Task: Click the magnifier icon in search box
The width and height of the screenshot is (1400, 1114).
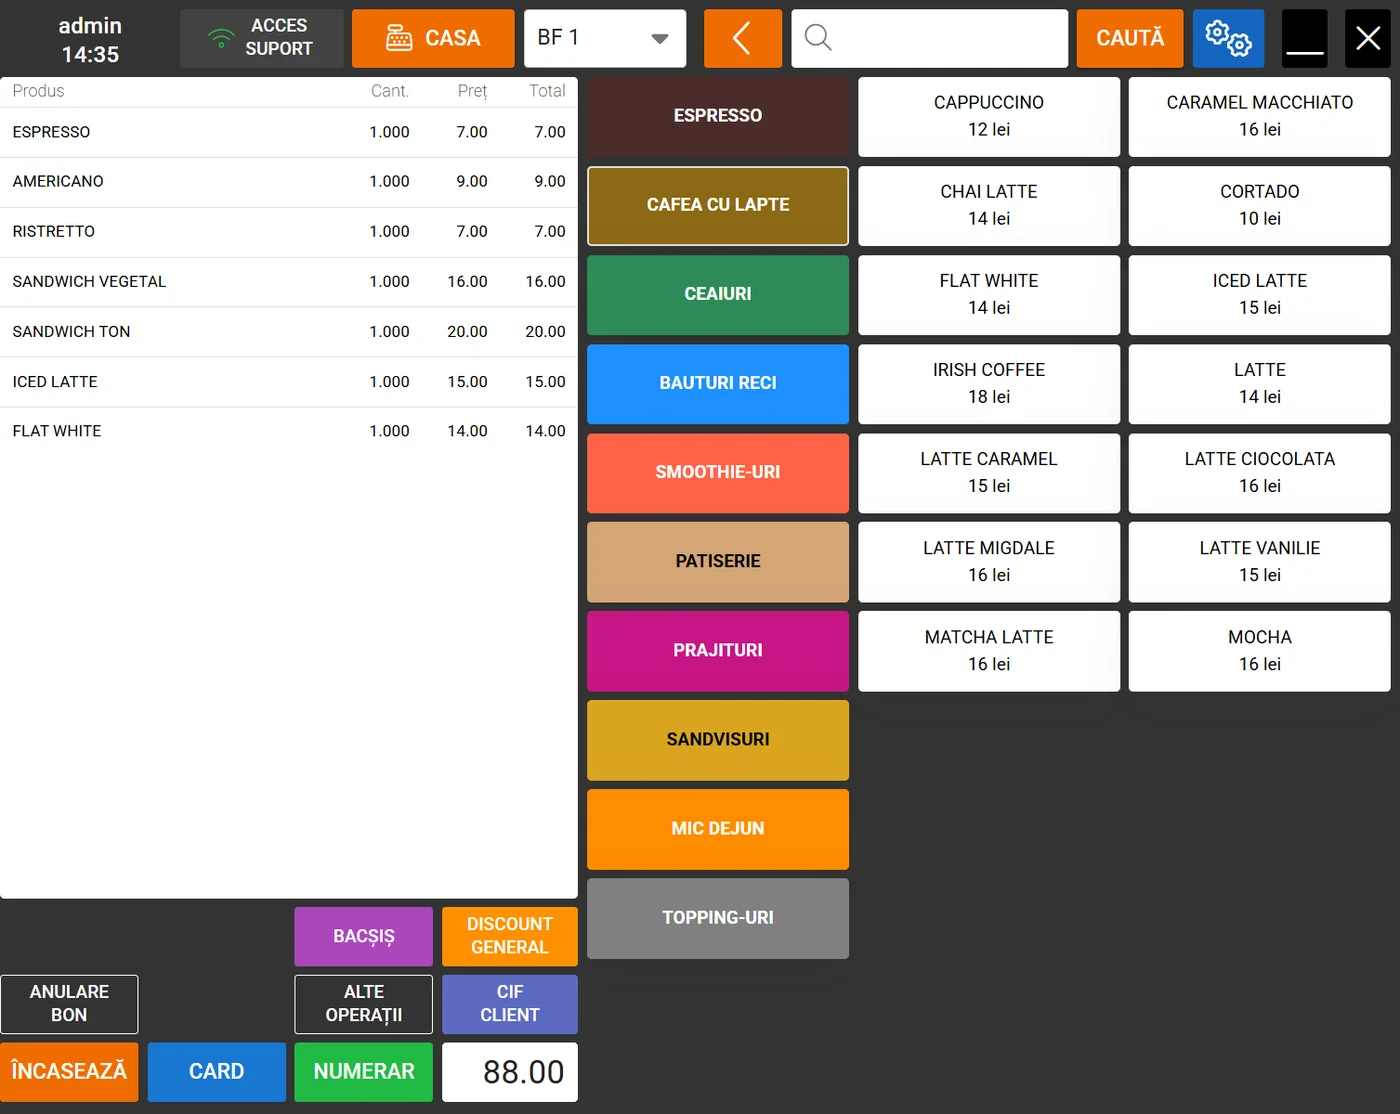Action: click(818, 38)
